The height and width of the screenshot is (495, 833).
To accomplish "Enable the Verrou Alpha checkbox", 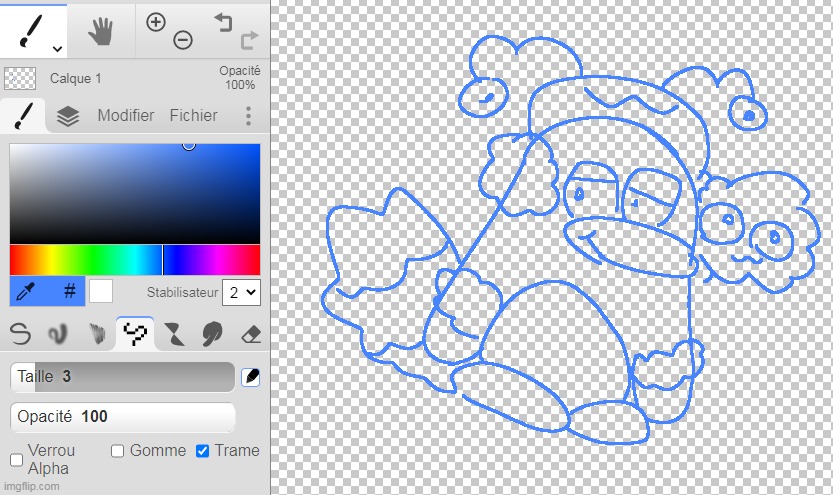I will point(17,459).
